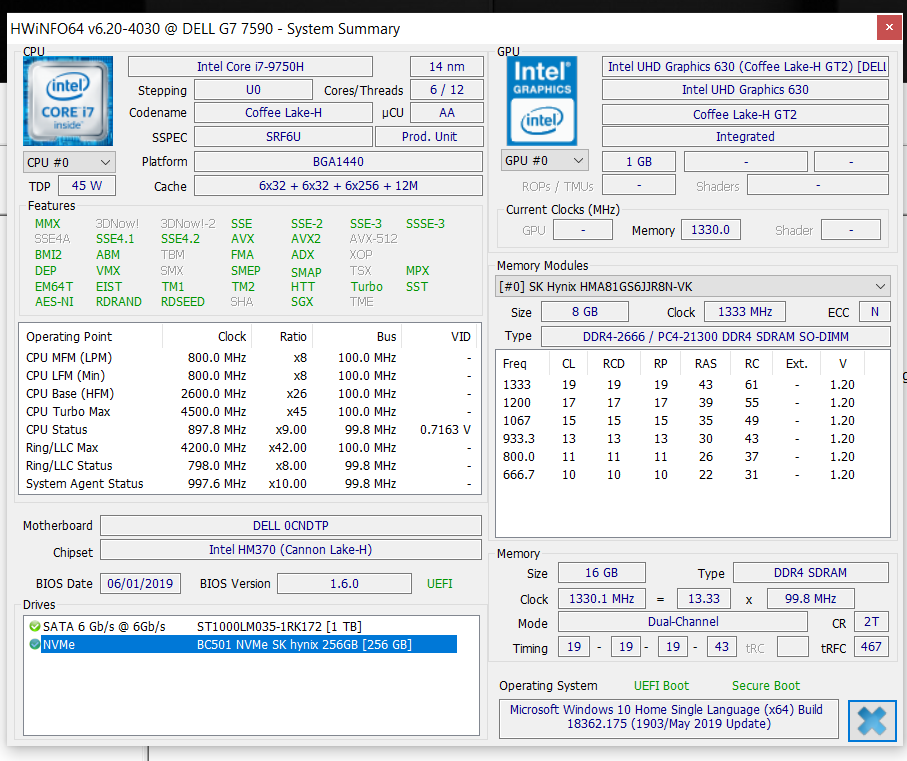Viewport: 907px width, 761px height.
Task: Expand the SK Hynix memory module dropdown
Action: point(692,287)
